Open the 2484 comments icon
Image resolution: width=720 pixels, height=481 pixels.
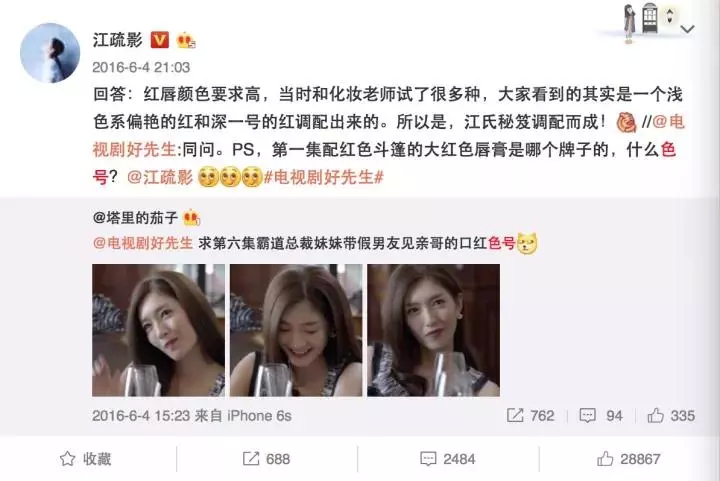click(x=428, y=459)
